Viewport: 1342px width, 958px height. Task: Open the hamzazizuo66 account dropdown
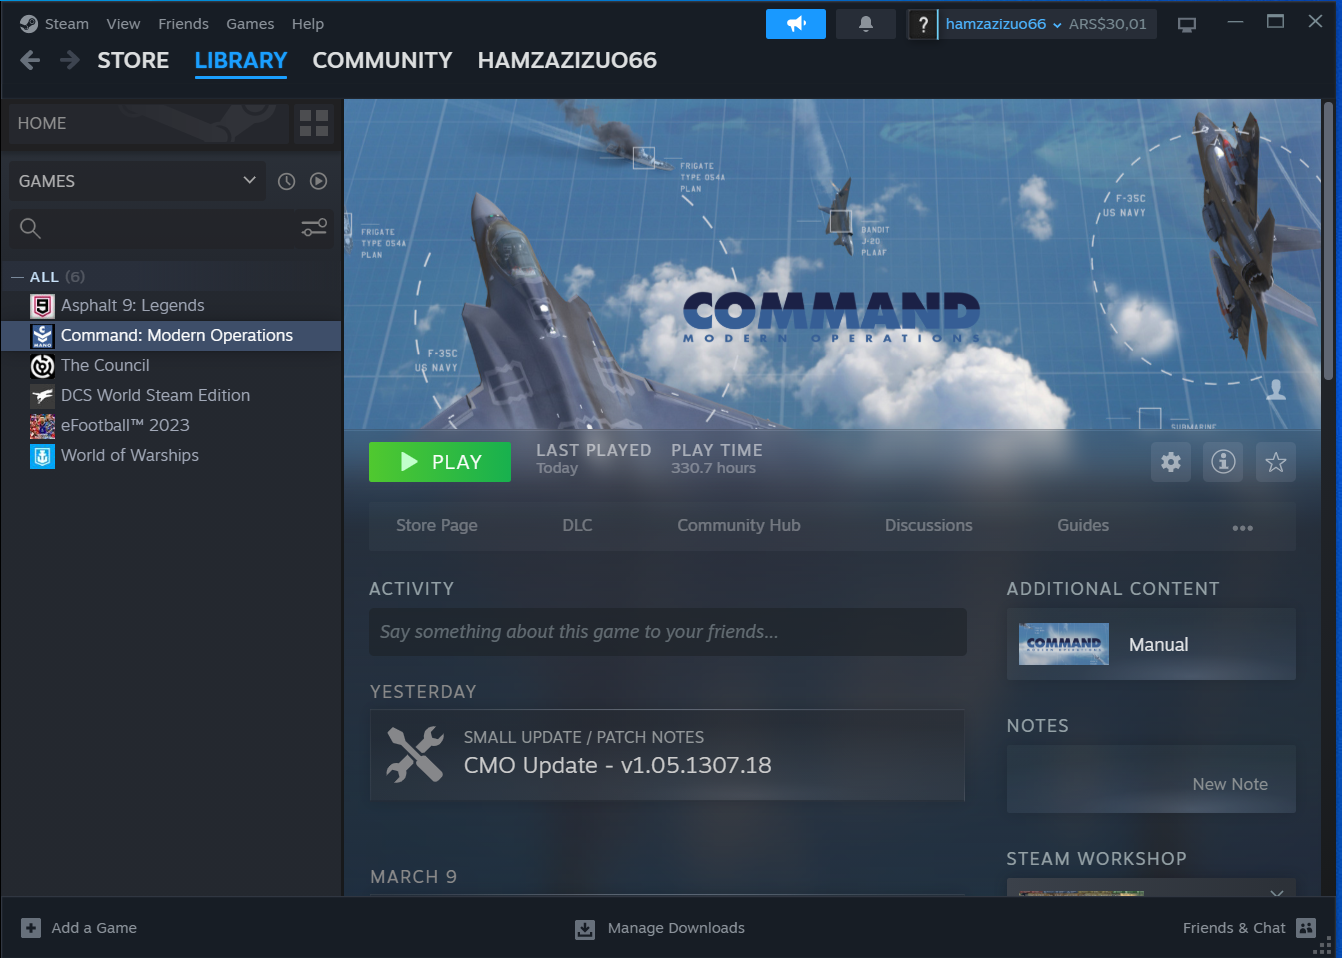pyautogui.click(x=1003, y=24)
